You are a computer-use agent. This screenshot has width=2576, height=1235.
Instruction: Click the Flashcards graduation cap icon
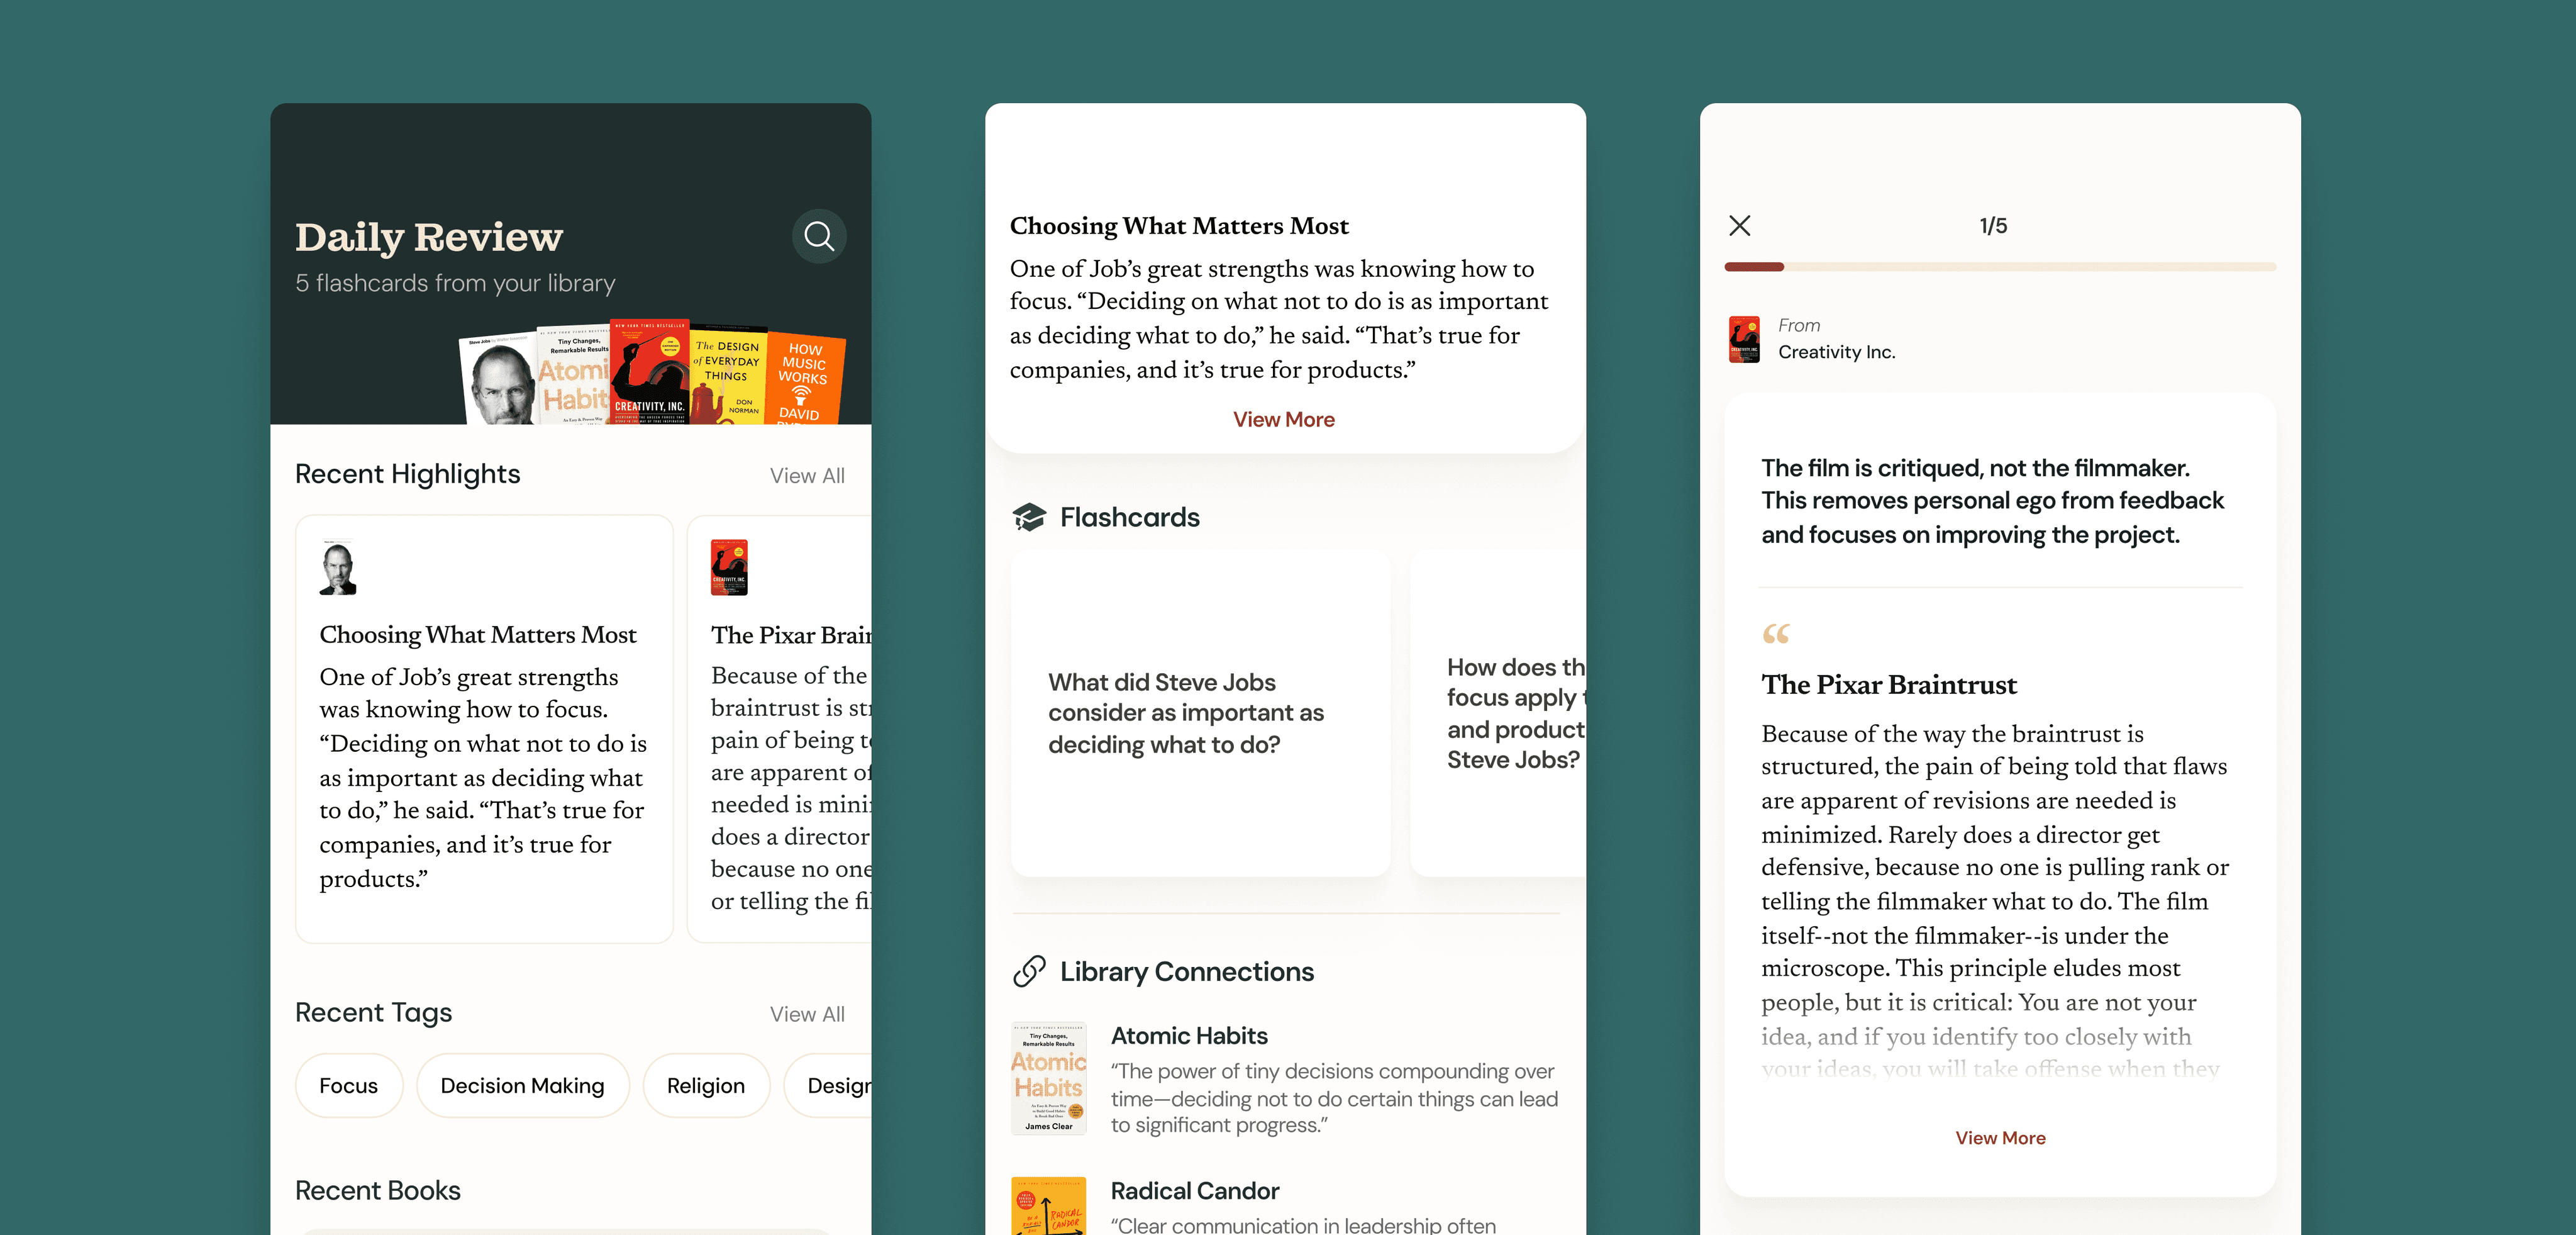1029,517
